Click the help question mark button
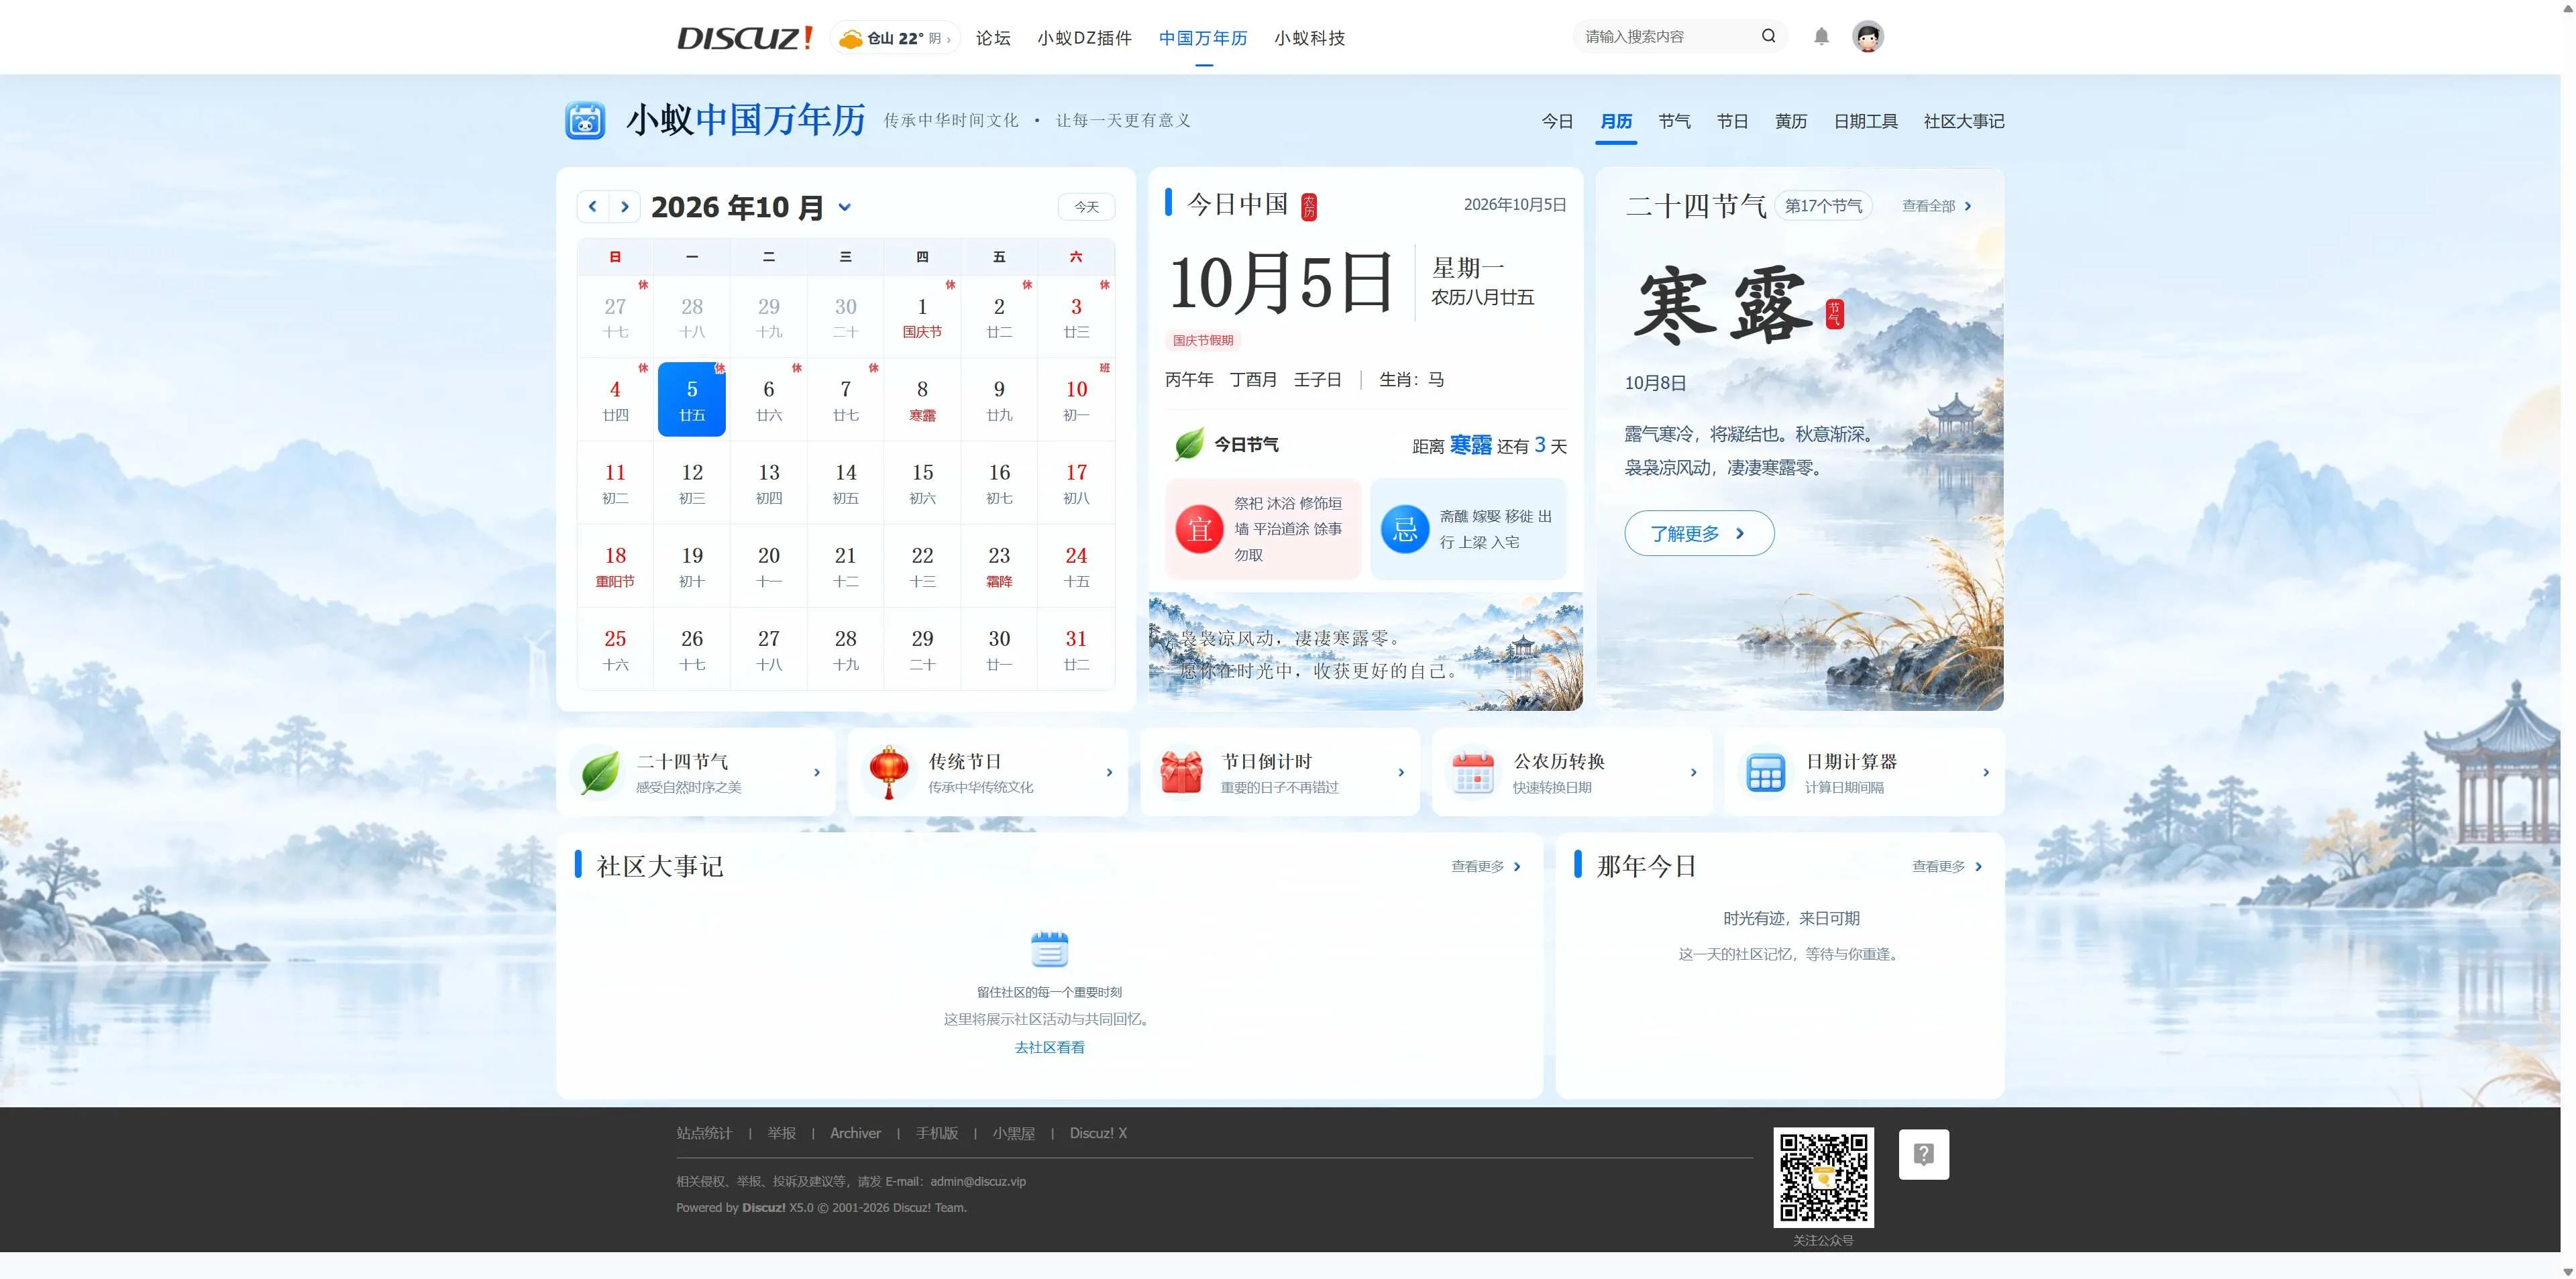 coord(1923,1154)
